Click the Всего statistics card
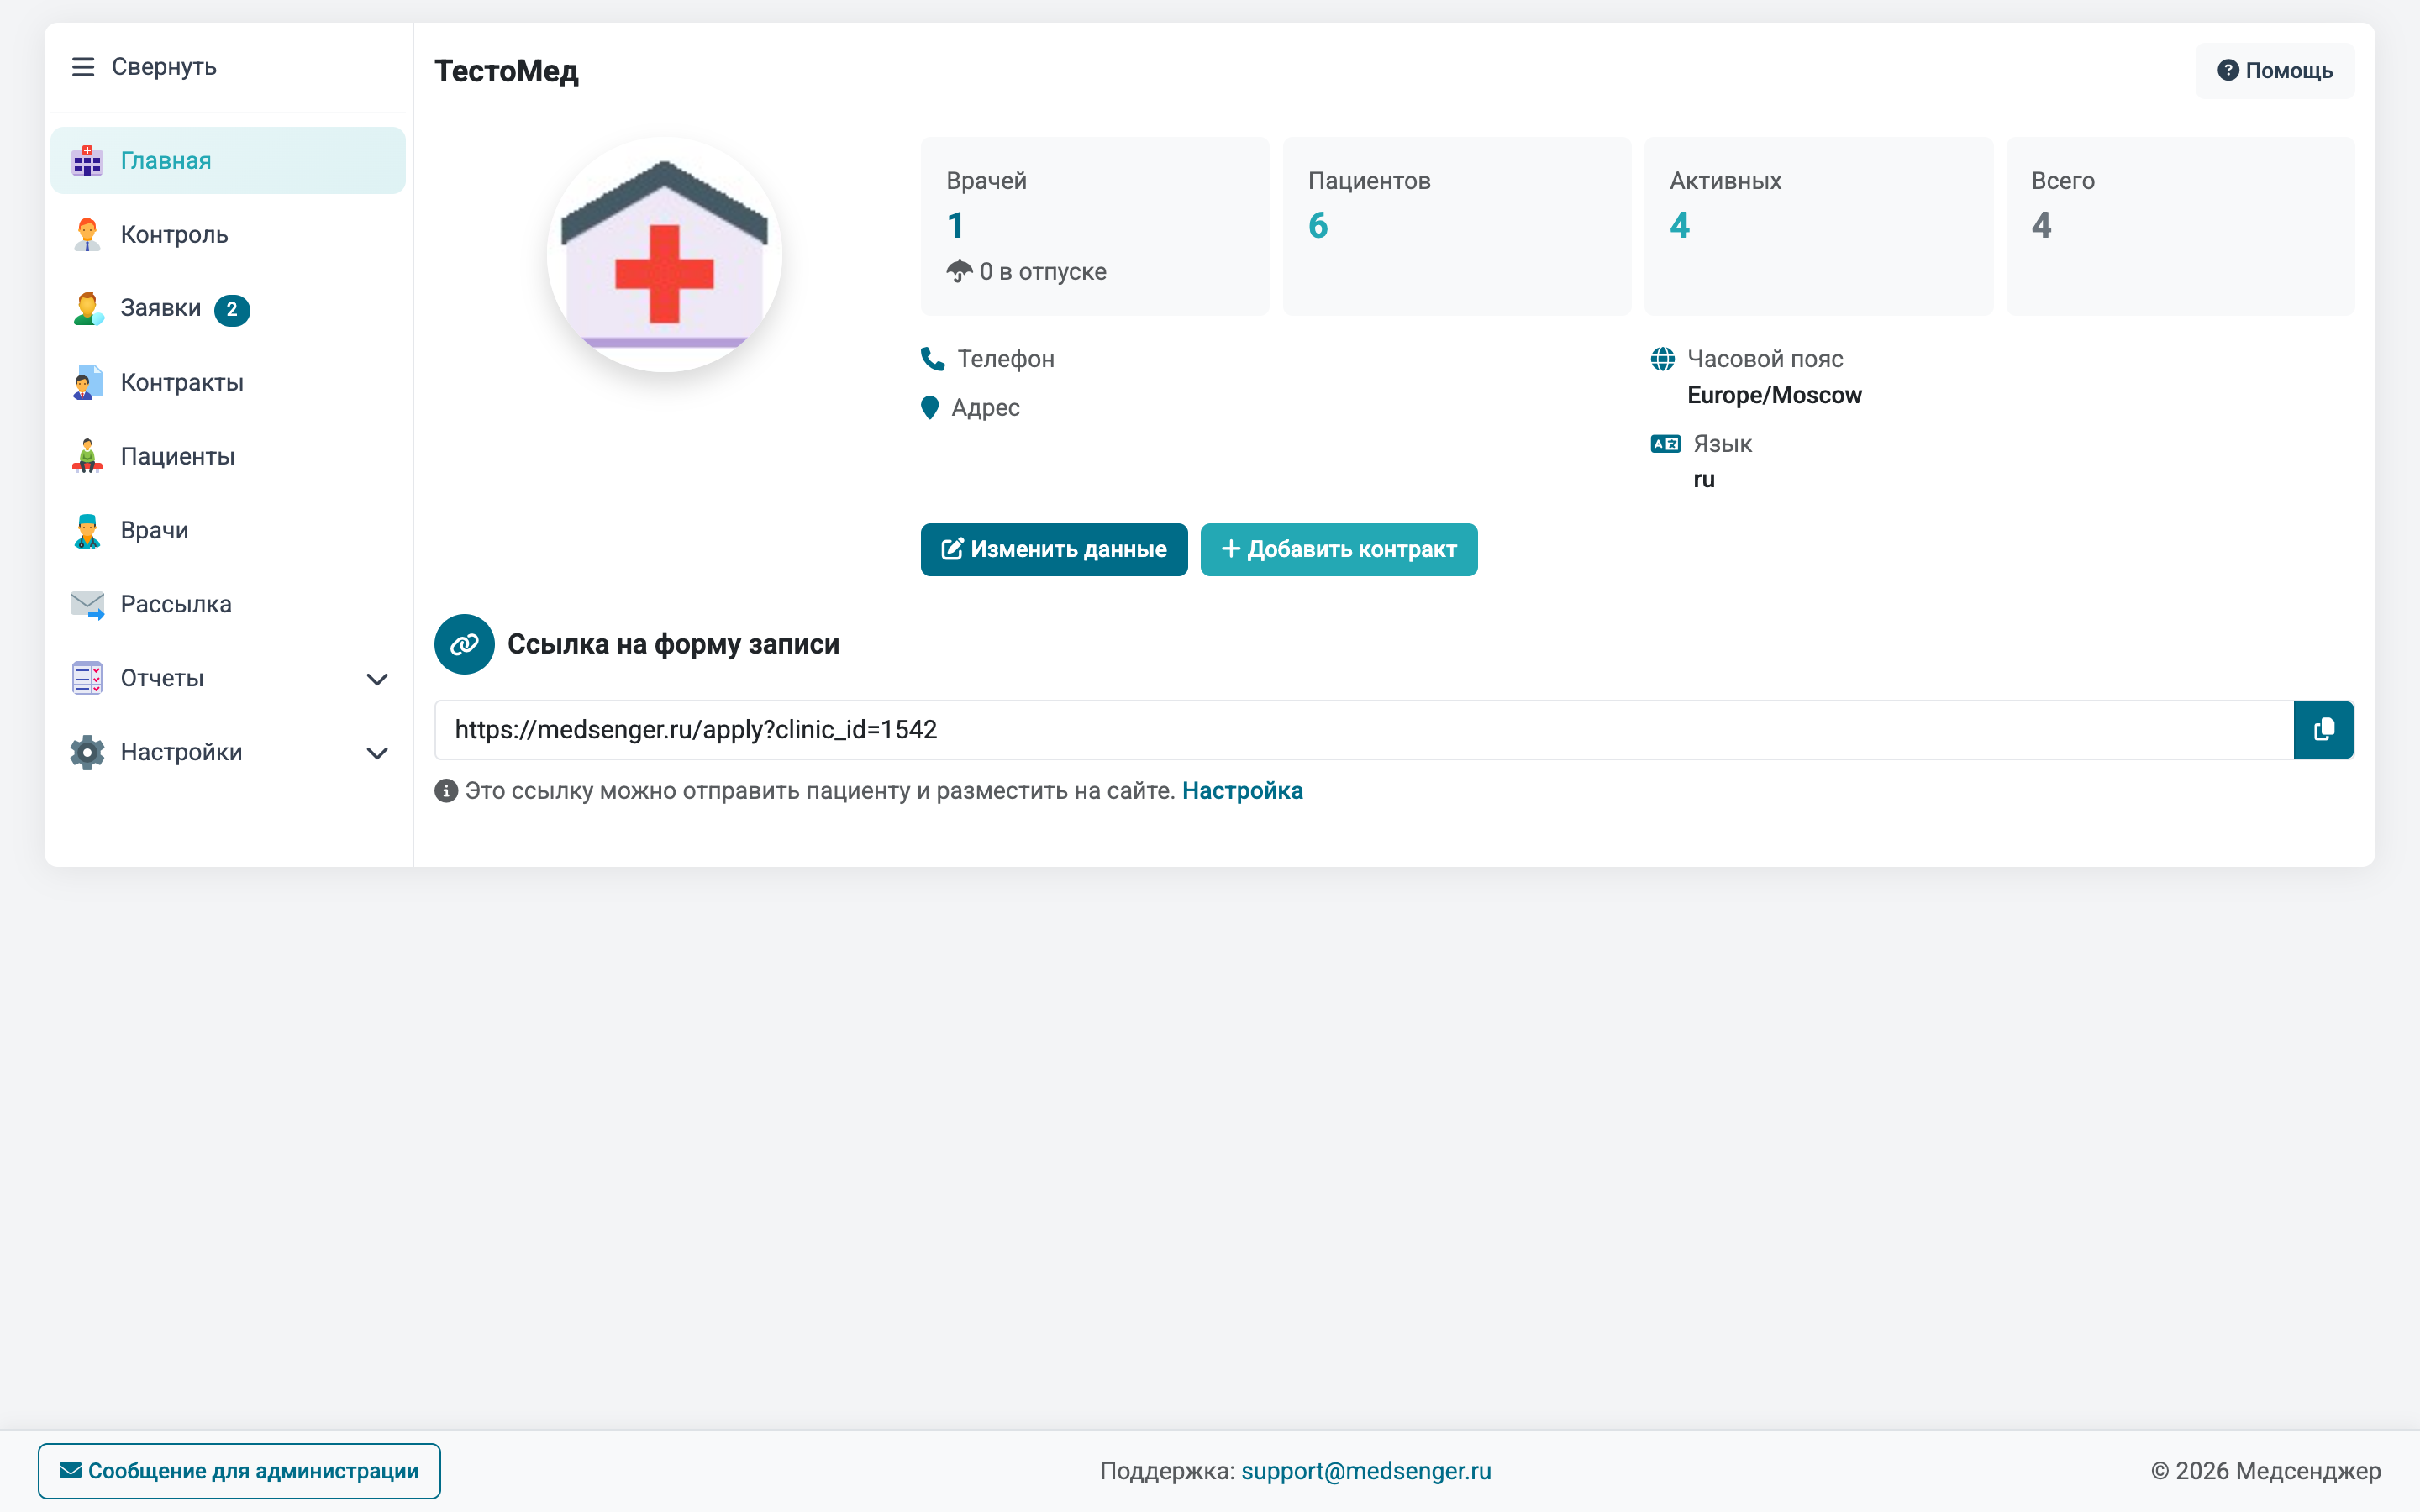The height and width of the screenshot is (1512, 2420). click(2180, 226)
